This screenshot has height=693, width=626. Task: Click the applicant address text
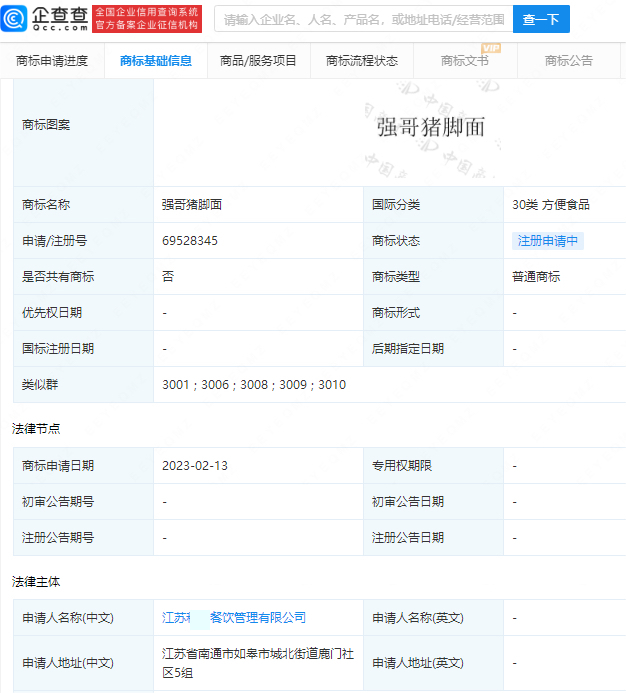pos(258,662)
